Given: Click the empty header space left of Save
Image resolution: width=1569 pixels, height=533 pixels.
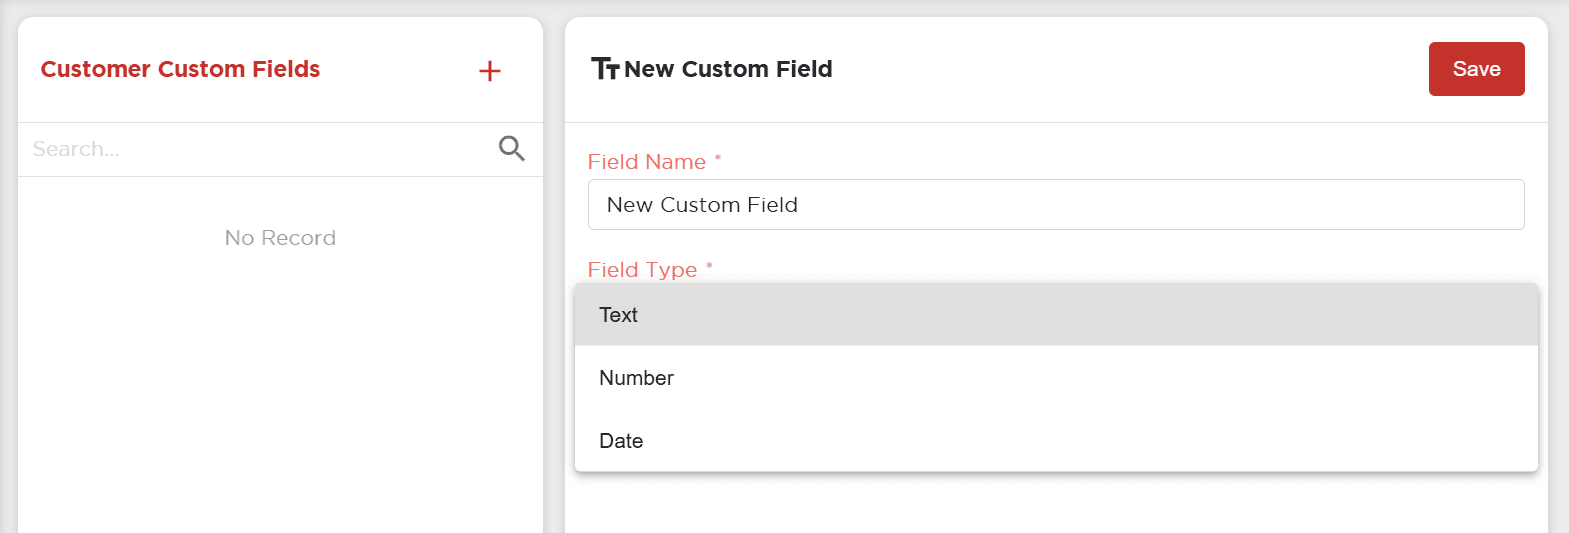Looking at the screenshot, I should (x=1130, y=69).
